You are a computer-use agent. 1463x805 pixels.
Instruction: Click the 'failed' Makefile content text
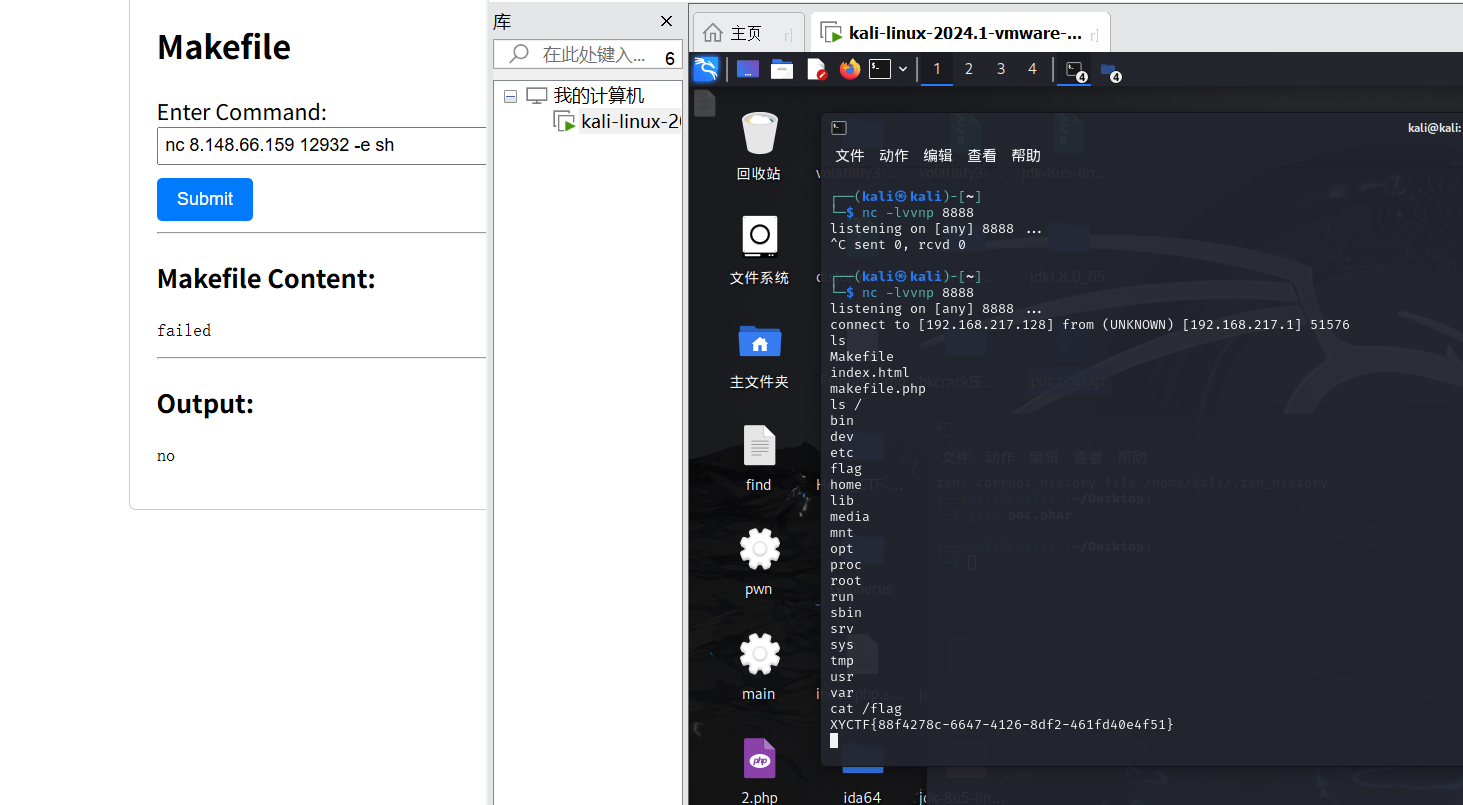click(x=184, y=330)
